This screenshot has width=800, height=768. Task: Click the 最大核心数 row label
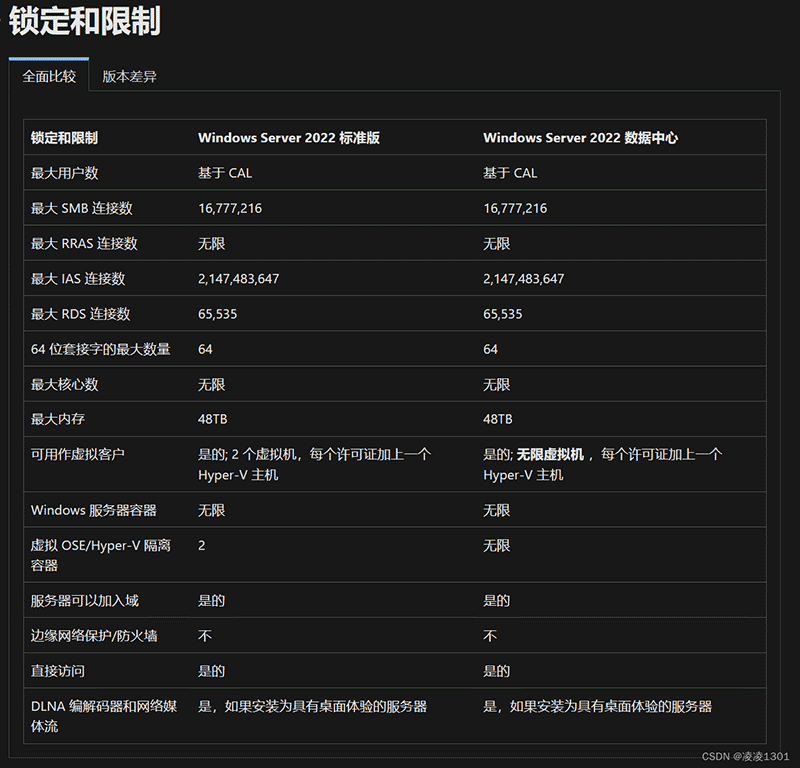[64, 384]
